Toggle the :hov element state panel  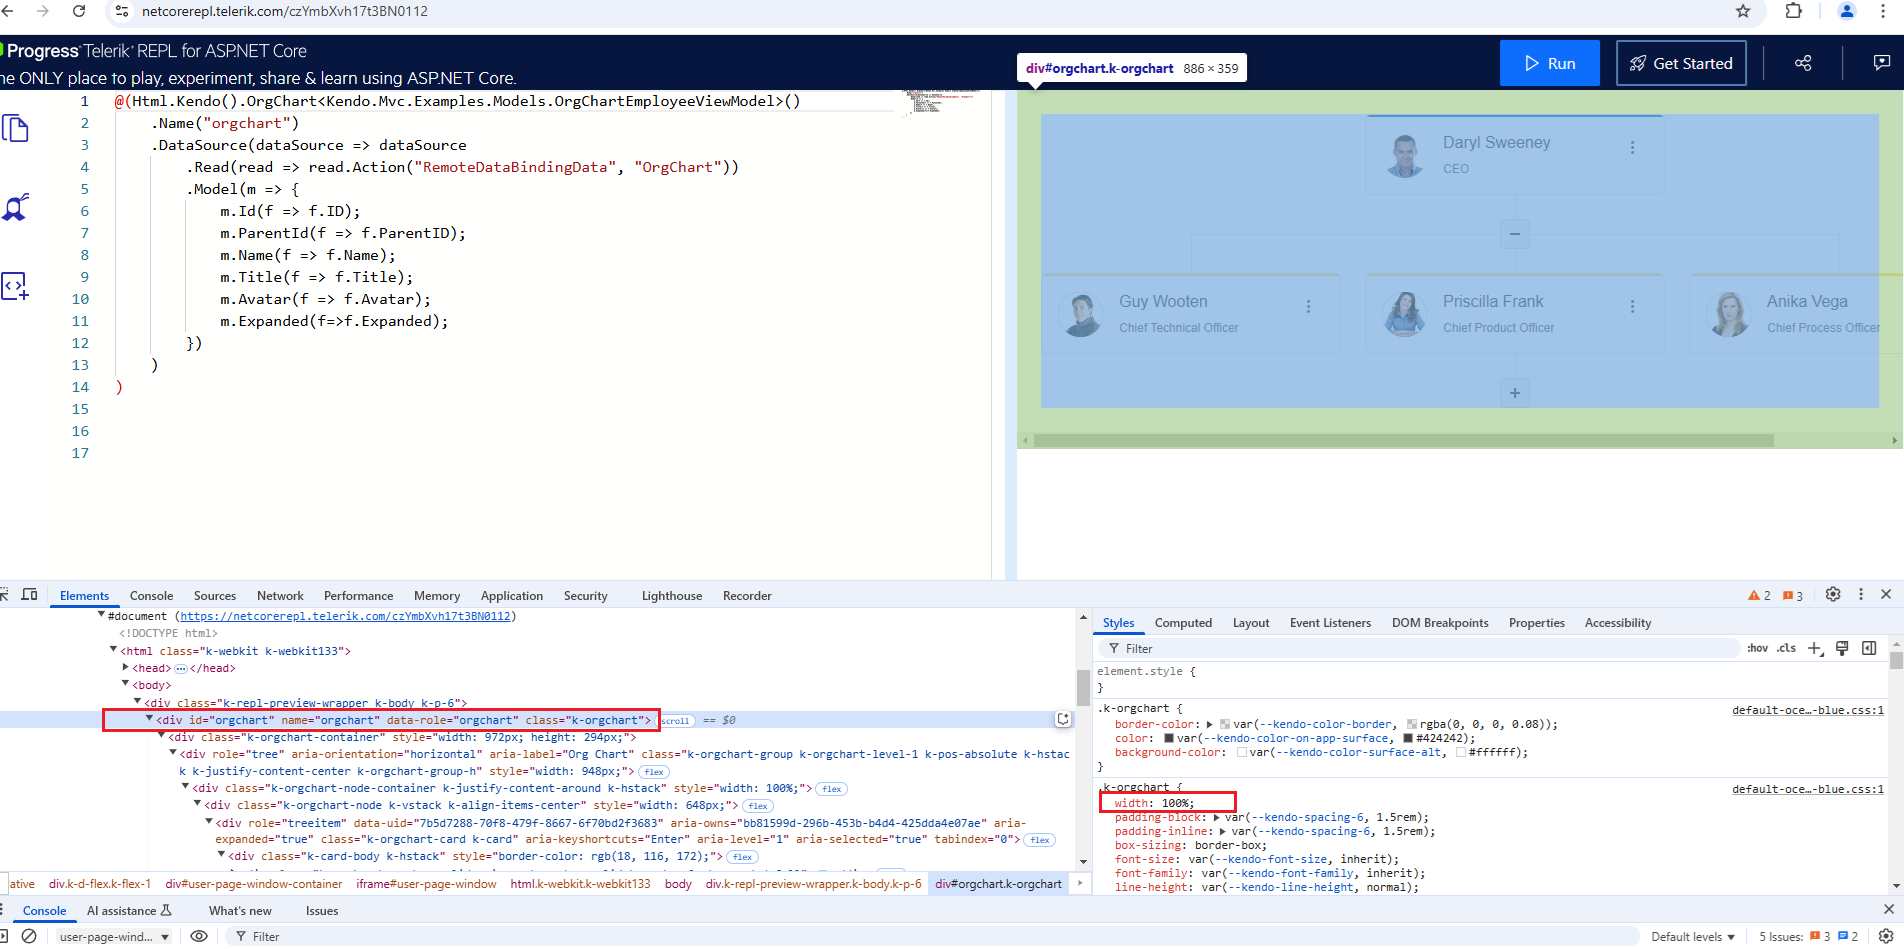pos(1757,648)
